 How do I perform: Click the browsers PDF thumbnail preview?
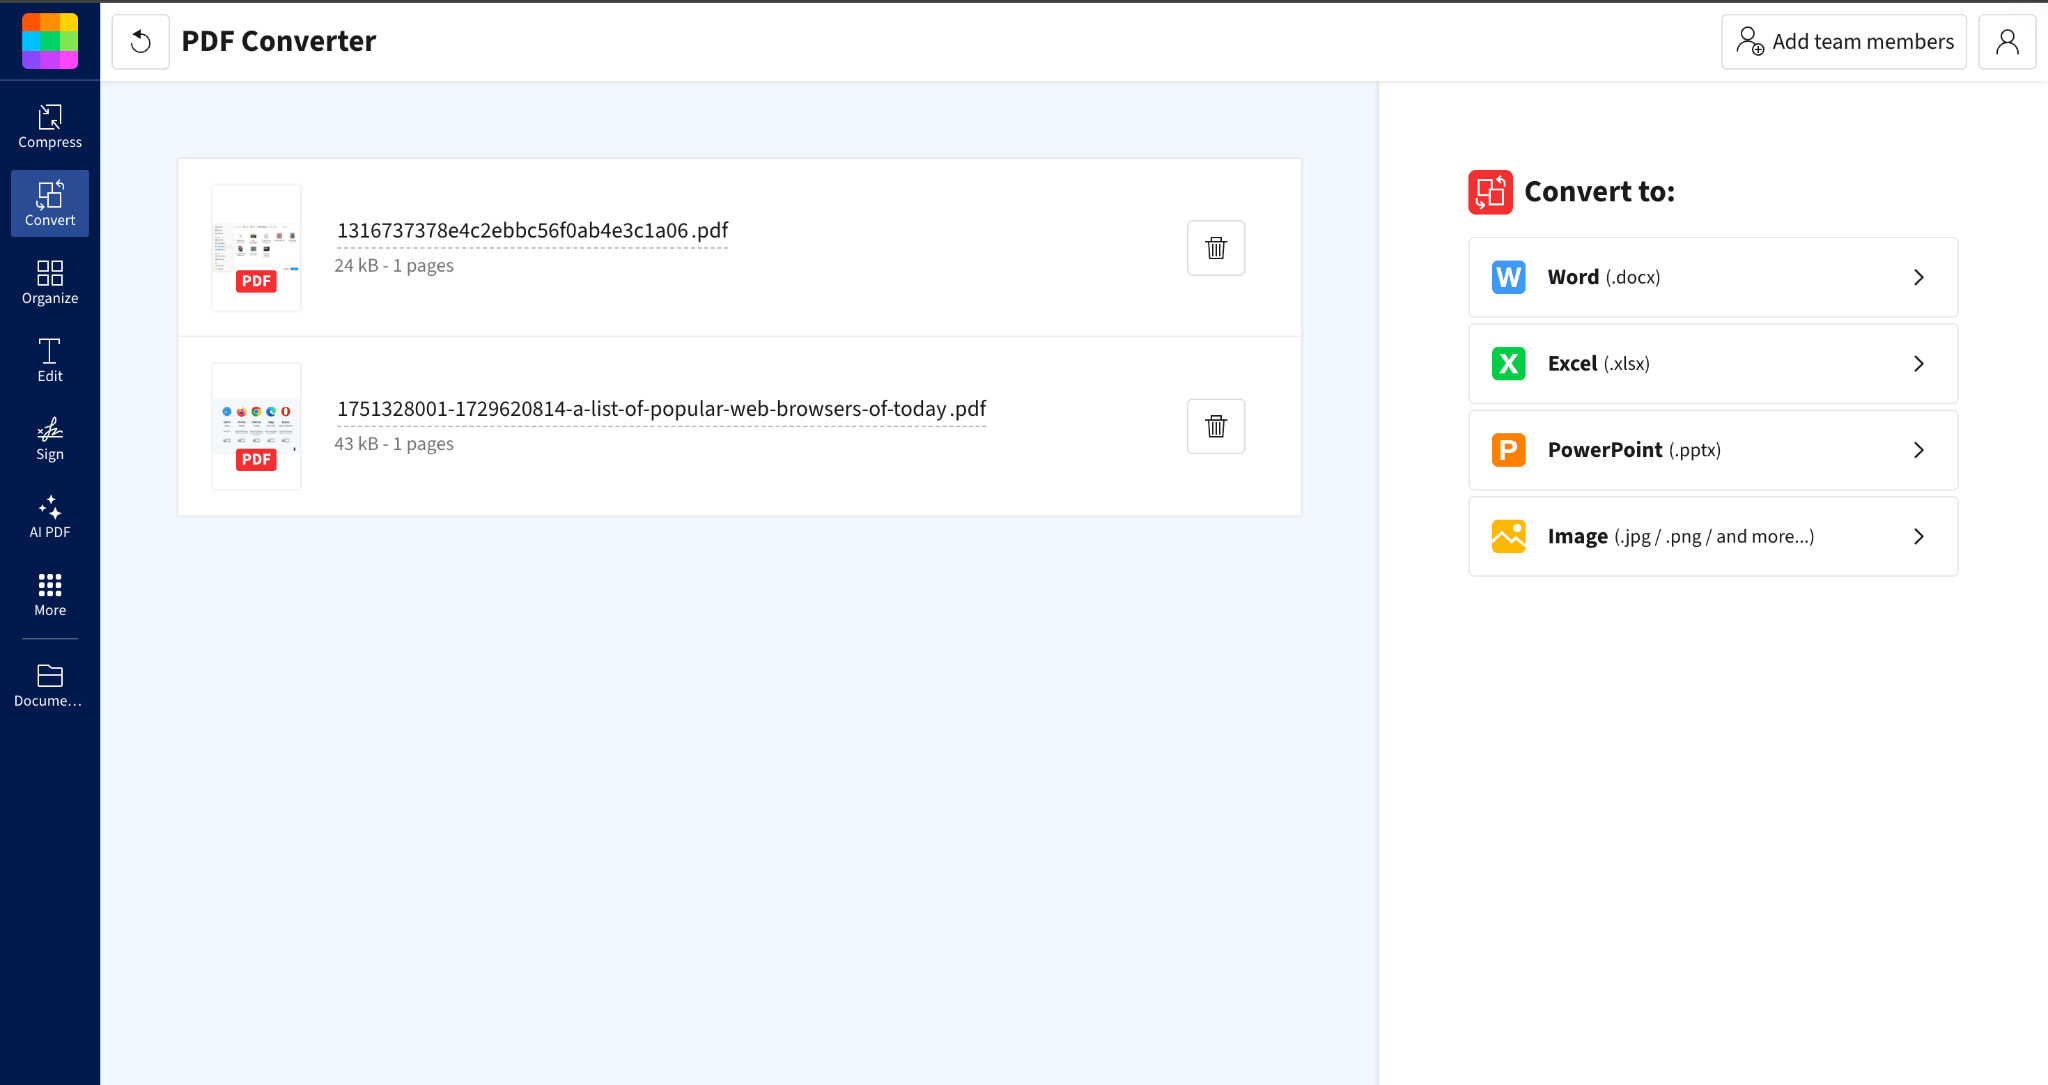point(256,425)
